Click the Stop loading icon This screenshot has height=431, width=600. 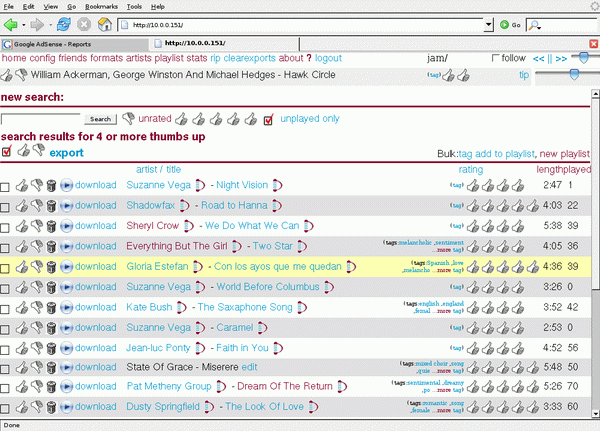84,25
